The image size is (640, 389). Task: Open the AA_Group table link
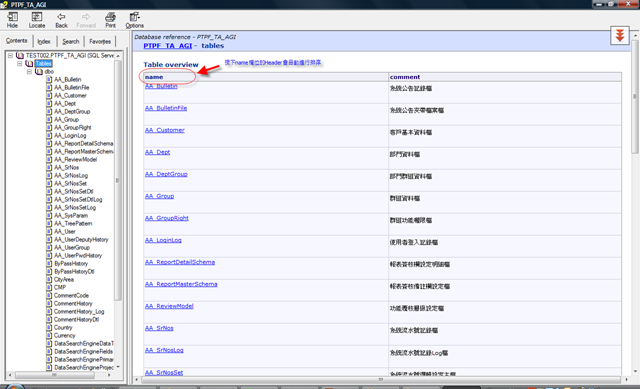pos(159,196)
